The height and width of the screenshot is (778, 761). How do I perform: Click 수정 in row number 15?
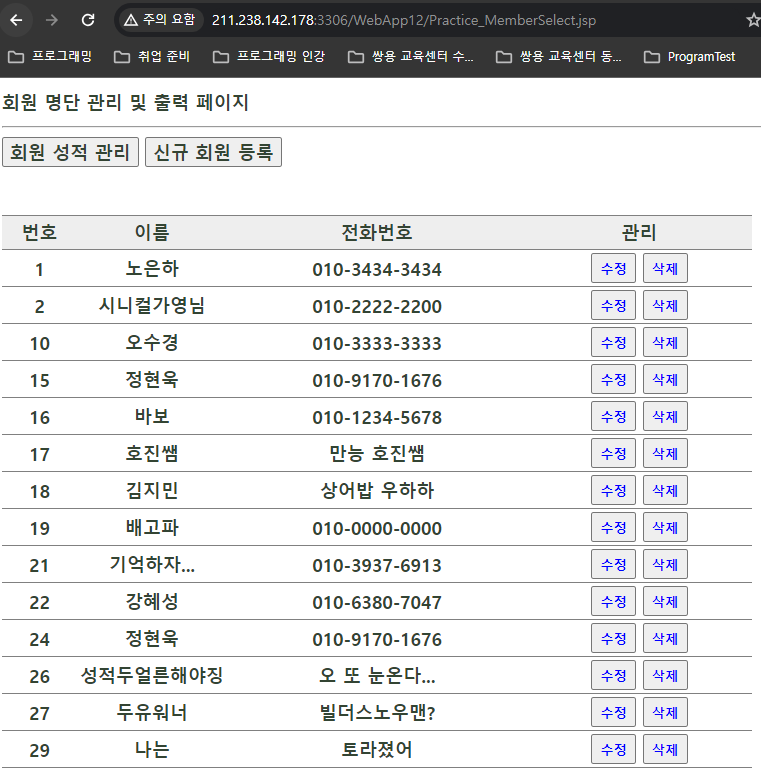(613, 380)
